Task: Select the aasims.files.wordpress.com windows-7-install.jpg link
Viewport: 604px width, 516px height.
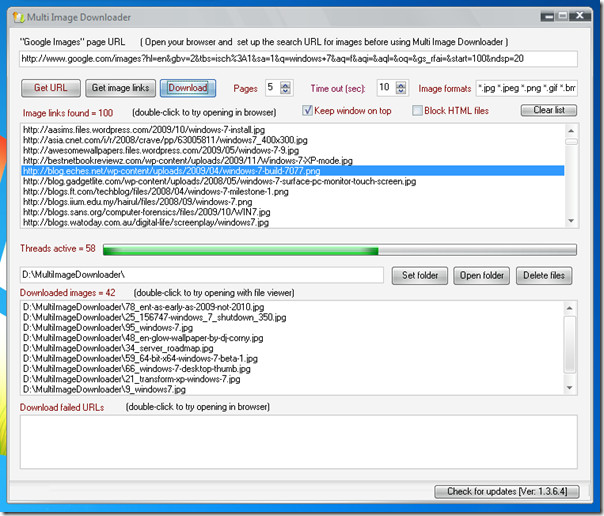Action: point(159,128)
